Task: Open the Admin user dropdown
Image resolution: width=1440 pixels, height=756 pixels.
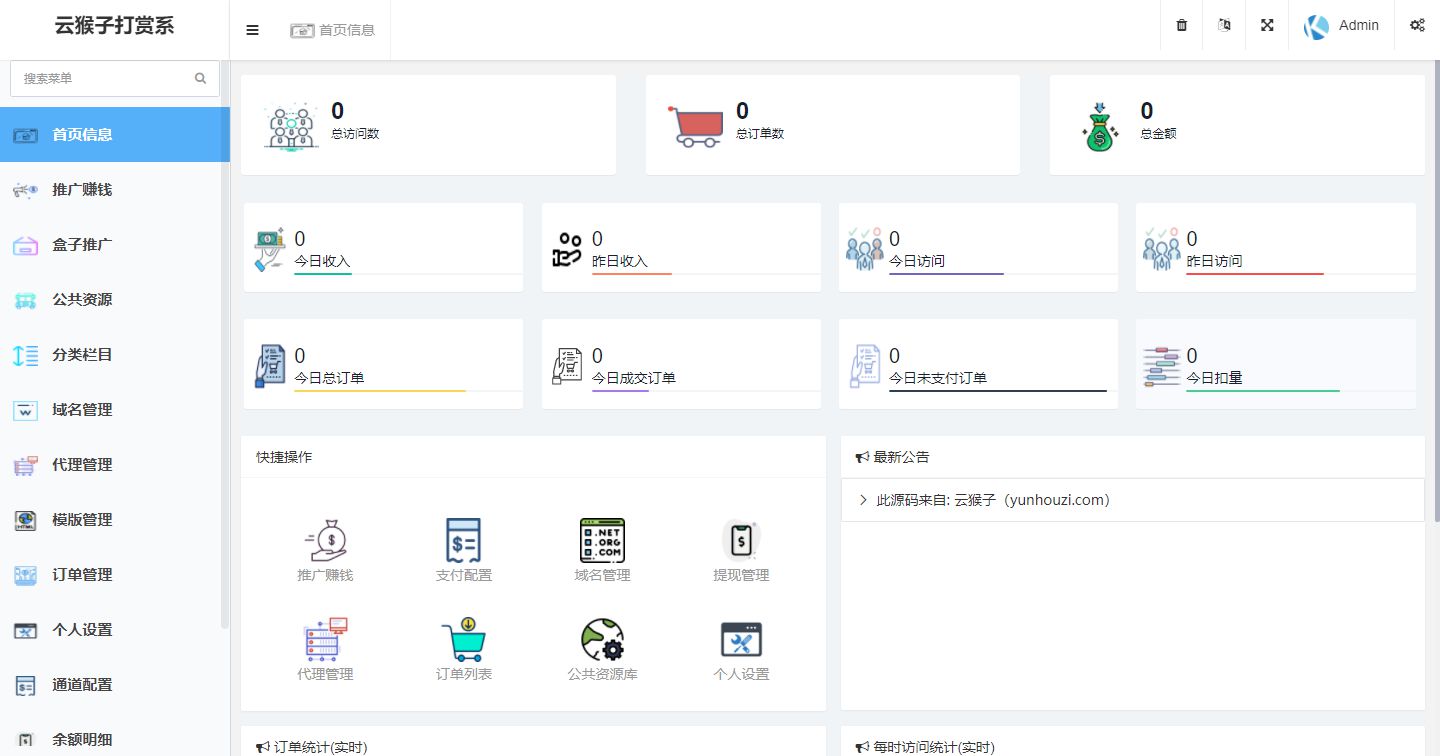Action: coord(1343,26)
